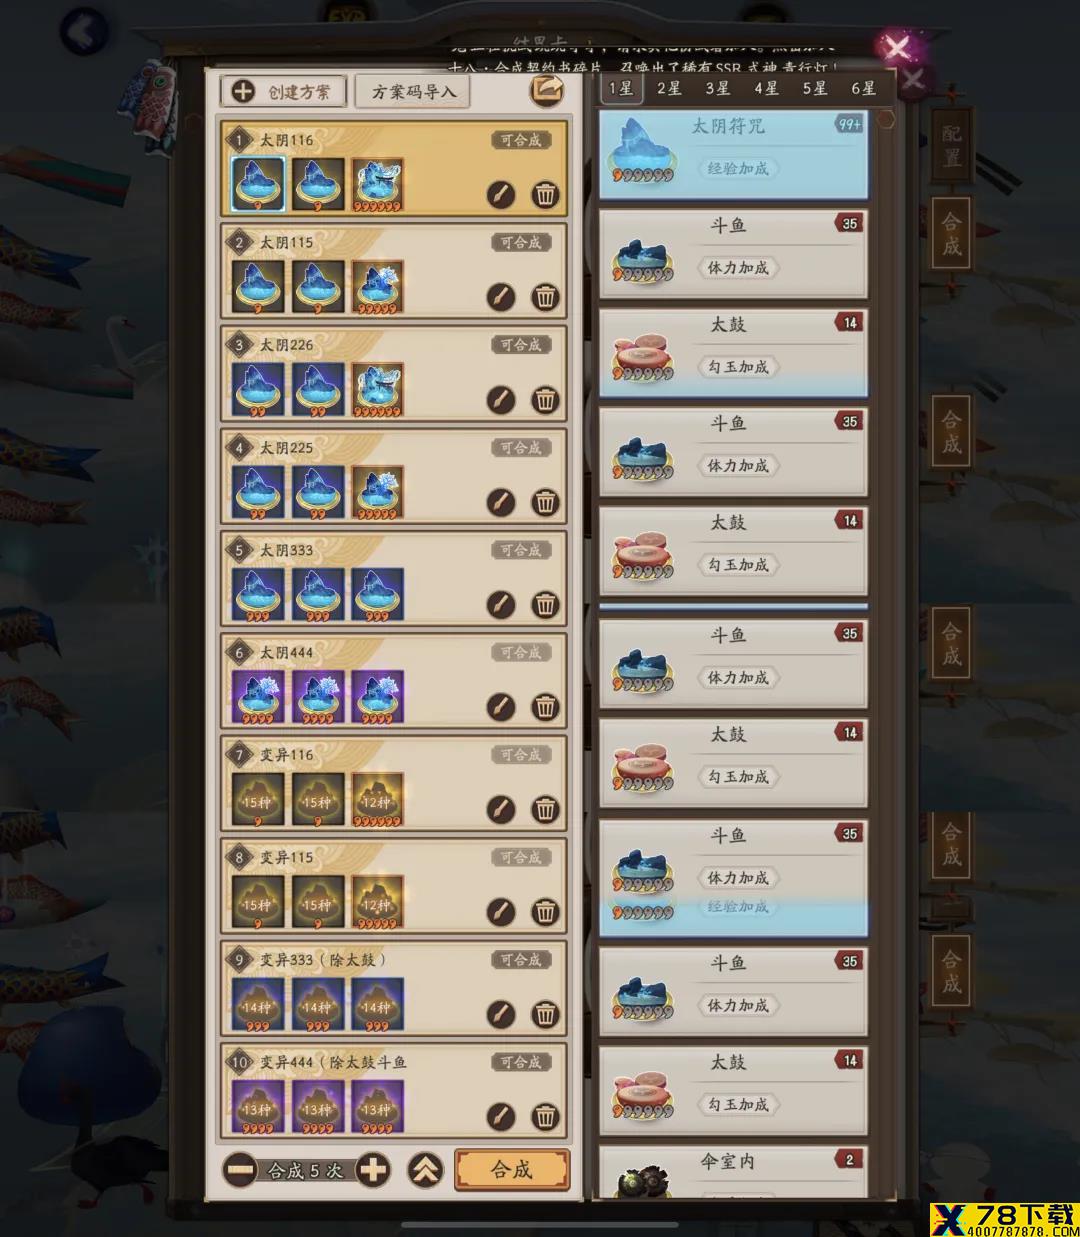
Task: Click first talisman thumbnail in 太阴116
Action: tap(258, 183)
